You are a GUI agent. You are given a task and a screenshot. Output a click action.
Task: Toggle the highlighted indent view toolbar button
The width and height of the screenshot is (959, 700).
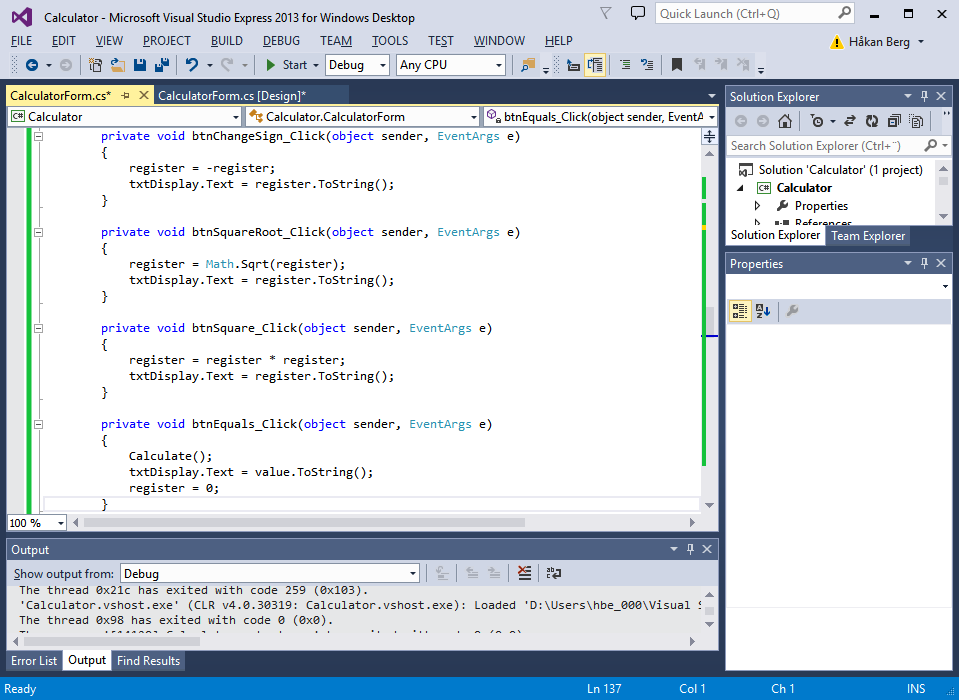(x=594, y=65)
